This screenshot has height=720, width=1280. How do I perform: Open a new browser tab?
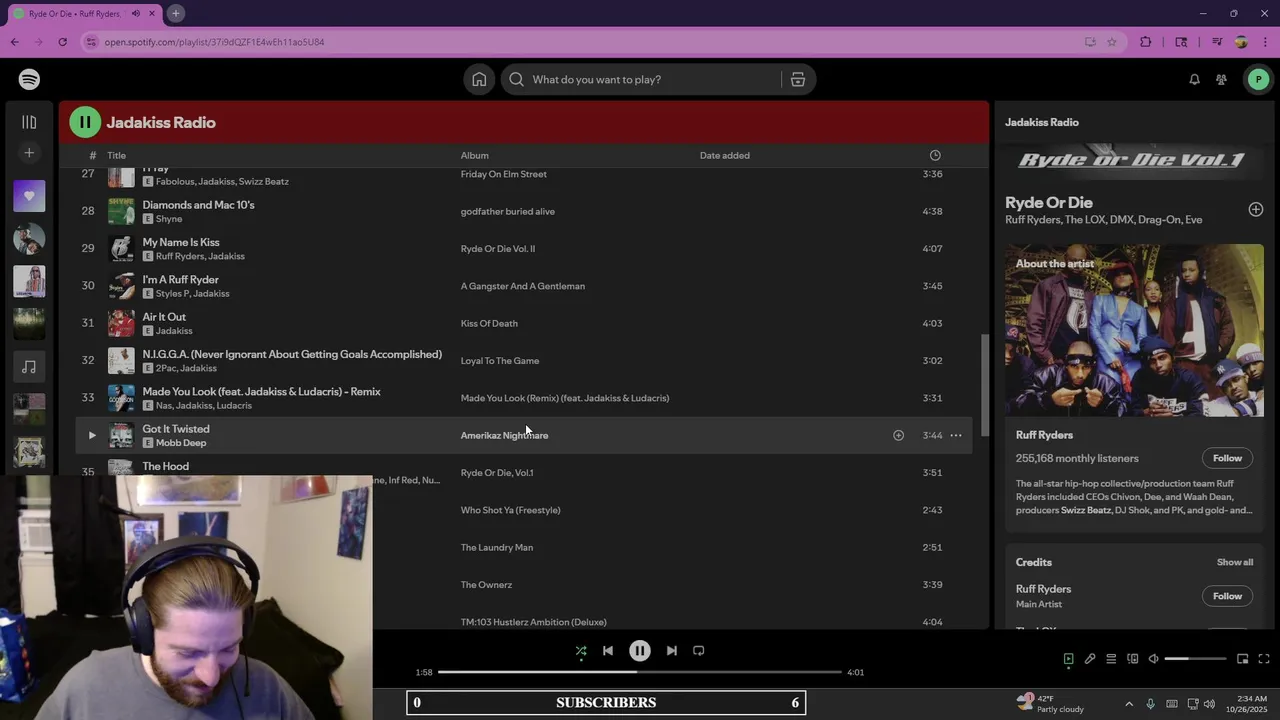[x=175, y=13]
